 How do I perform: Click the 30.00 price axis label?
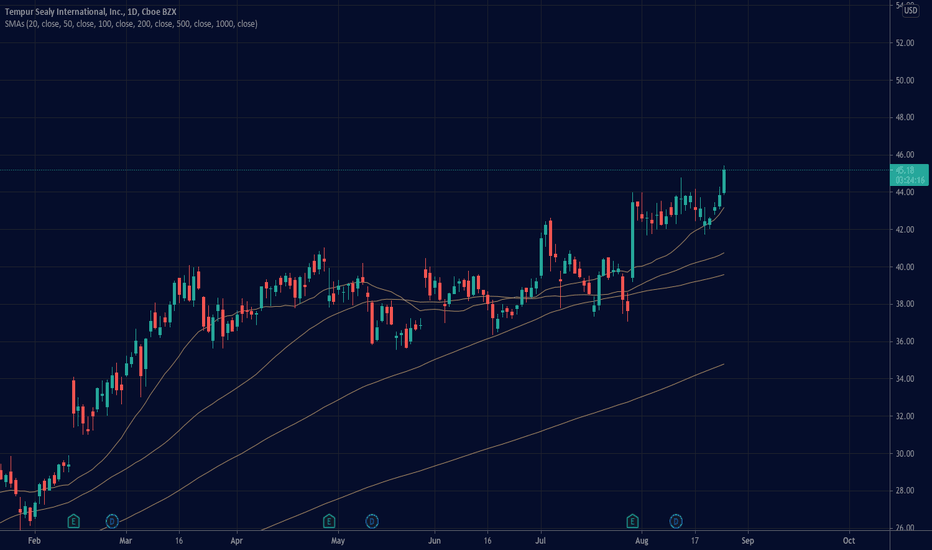tap(905, 454)
